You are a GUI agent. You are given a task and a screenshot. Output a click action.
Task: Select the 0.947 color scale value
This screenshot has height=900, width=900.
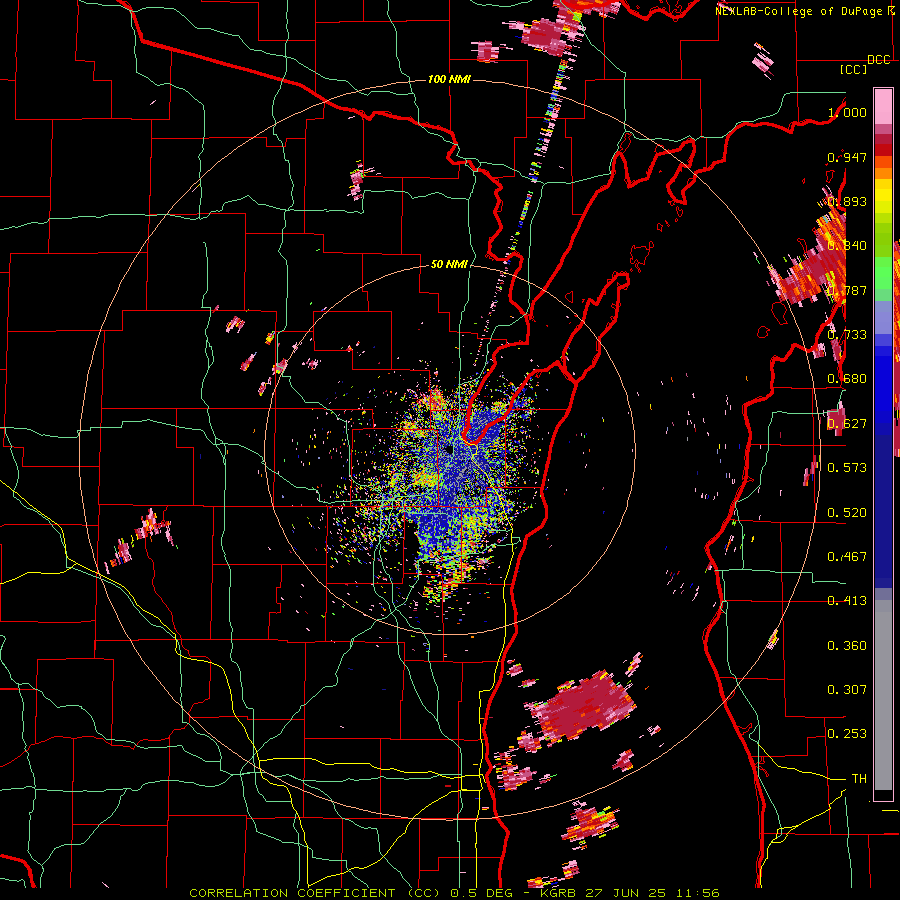[x=847, y=157]
